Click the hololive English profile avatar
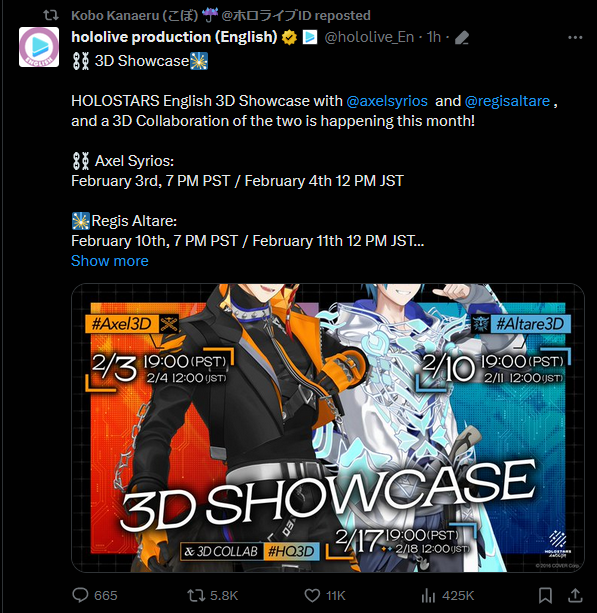This screenshot has width=597, height=613. [x=39, y=47]
